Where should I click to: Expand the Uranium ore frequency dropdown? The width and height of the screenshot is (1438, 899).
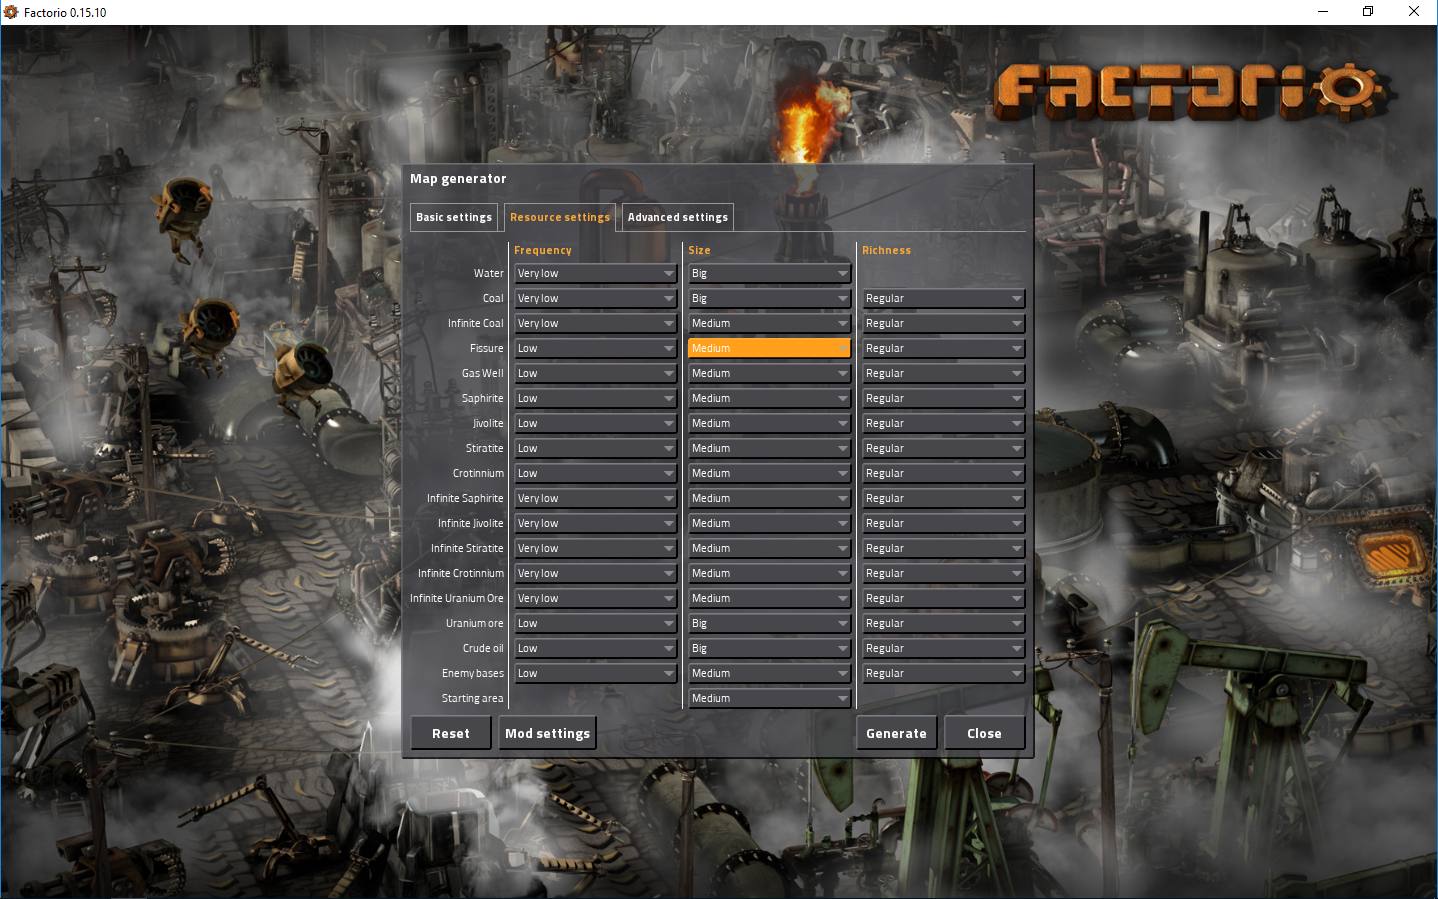pos(596,623)
